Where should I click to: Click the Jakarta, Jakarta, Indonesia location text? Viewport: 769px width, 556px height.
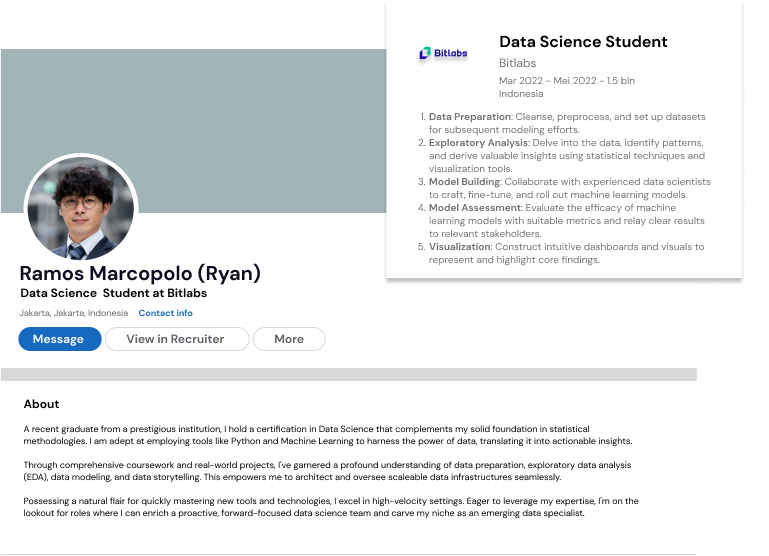[74, 313]
